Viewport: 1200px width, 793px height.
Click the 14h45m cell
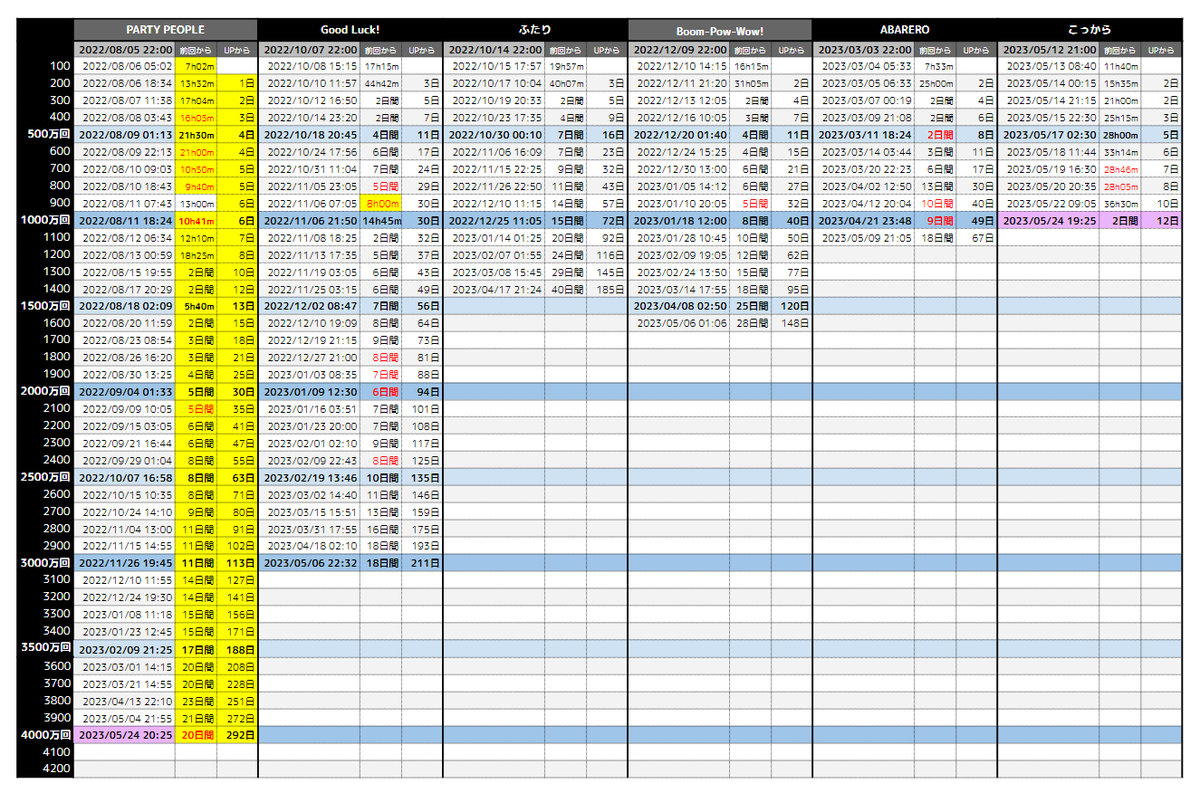point(381,219)
